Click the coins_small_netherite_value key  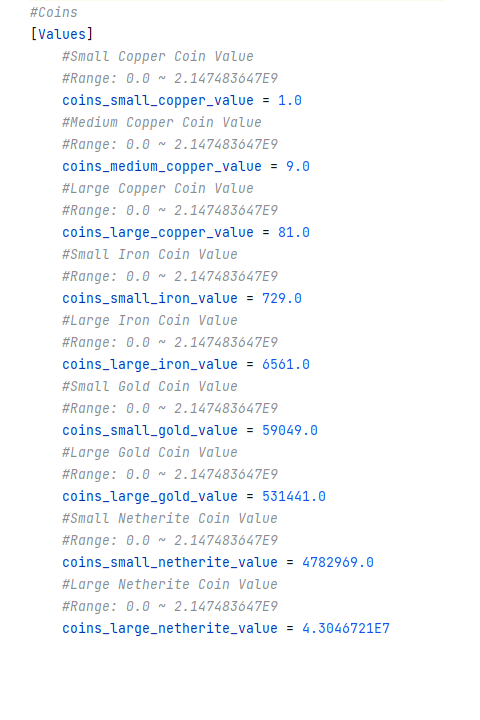[x=170, y=563]
